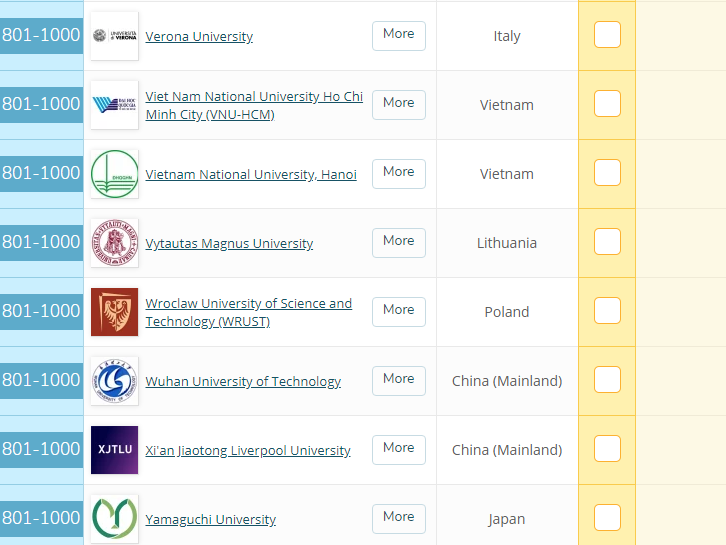The image size is (726, 545).
Task: Open Wroclaw University of Science and Technology link
Action: 248,312
